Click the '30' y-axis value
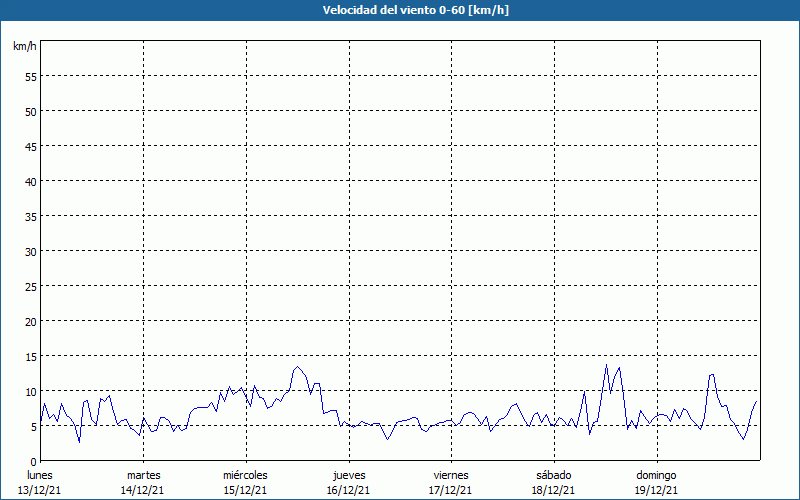Viewport: 800px width, 500px height. click(x=31, y=252)
